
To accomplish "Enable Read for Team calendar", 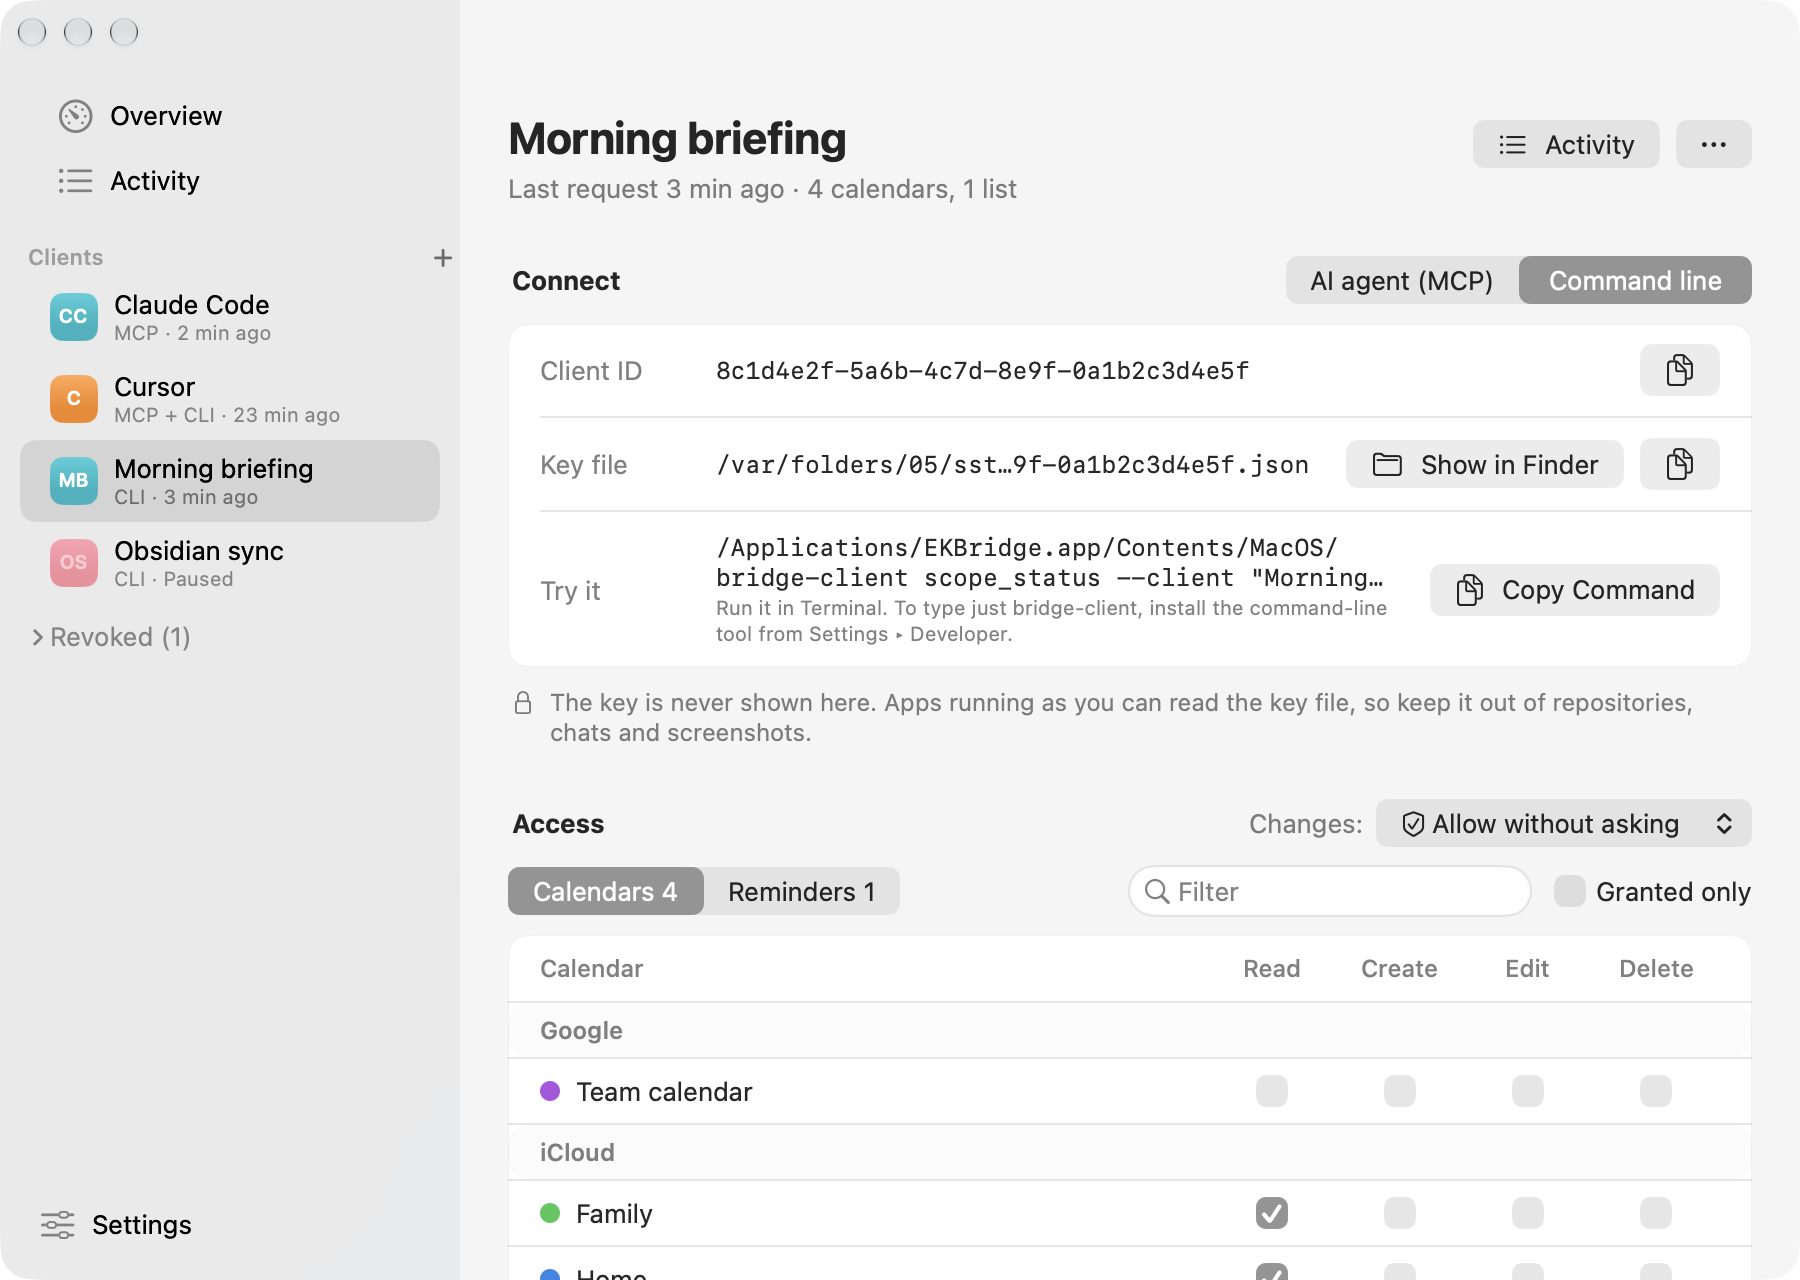I will (x=1272, y=1091).
